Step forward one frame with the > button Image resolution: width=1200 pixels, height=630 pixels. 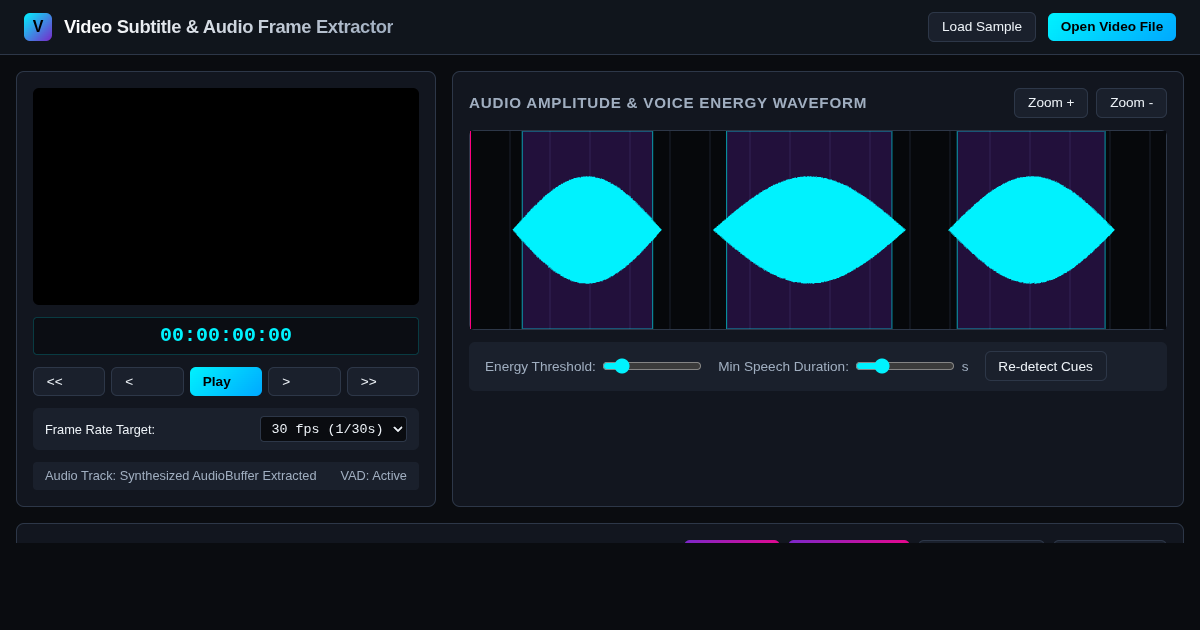click(x=304, y=381)
